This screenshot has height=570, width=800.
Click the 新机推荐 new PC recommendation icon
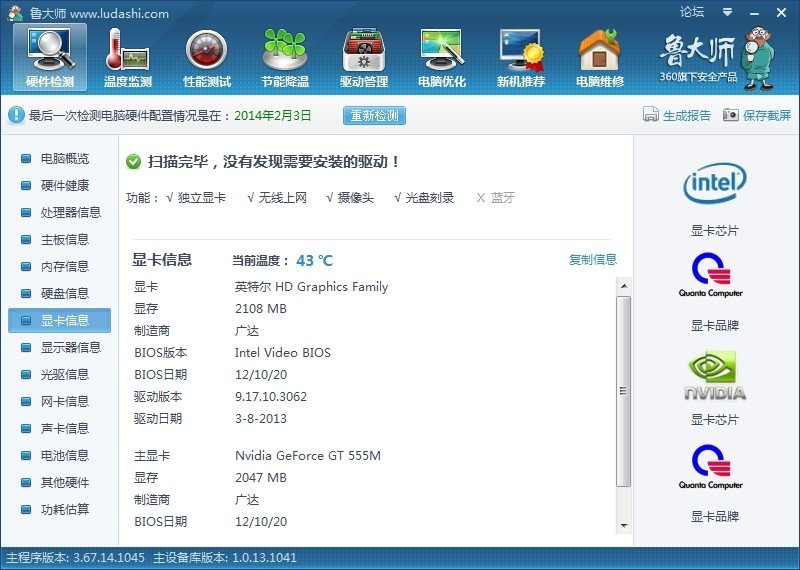[x=520, y=57]
